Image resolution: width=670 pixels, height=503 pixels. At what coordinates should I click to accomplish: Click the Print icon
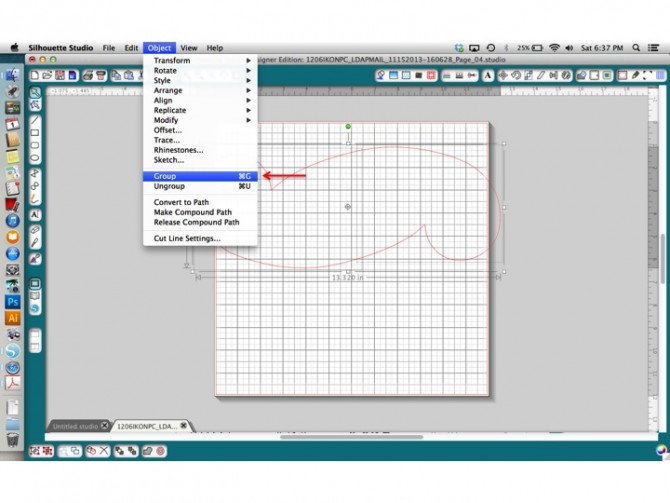(88, 76)
